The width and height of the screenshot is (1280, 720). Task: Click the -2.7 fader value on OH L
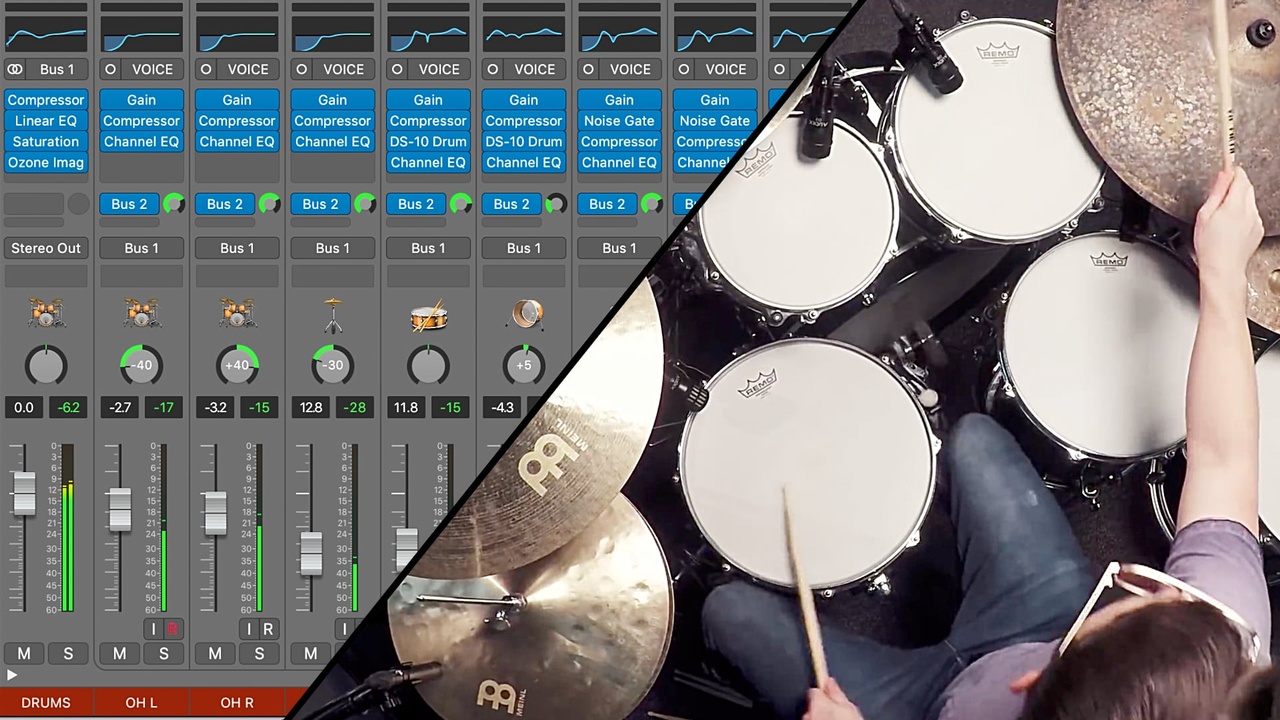tap(120, 408)
